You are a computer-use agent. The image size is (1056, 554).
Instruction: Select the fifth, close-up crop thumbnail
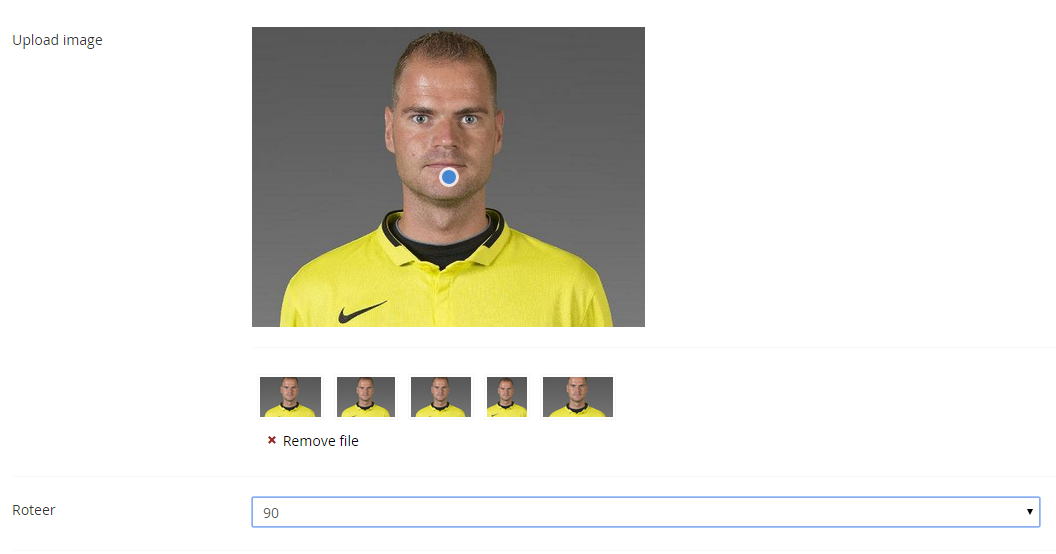578,397
